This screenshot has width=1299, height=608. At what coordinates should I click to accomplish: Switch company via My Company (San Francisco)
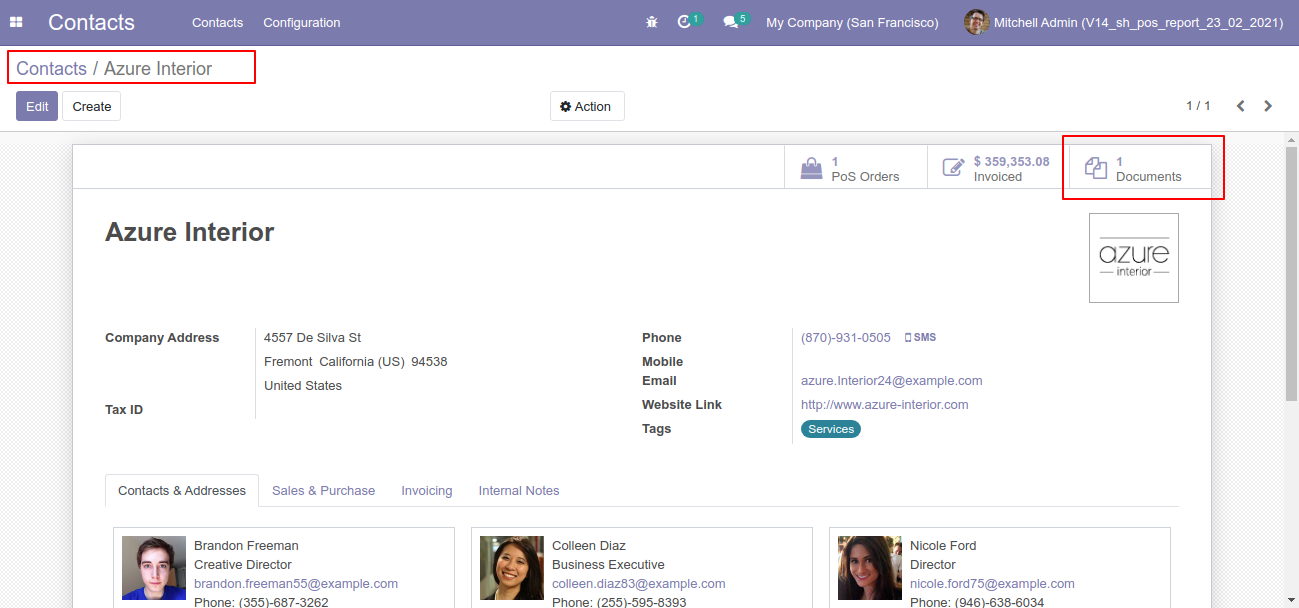(x=852, y=22)
